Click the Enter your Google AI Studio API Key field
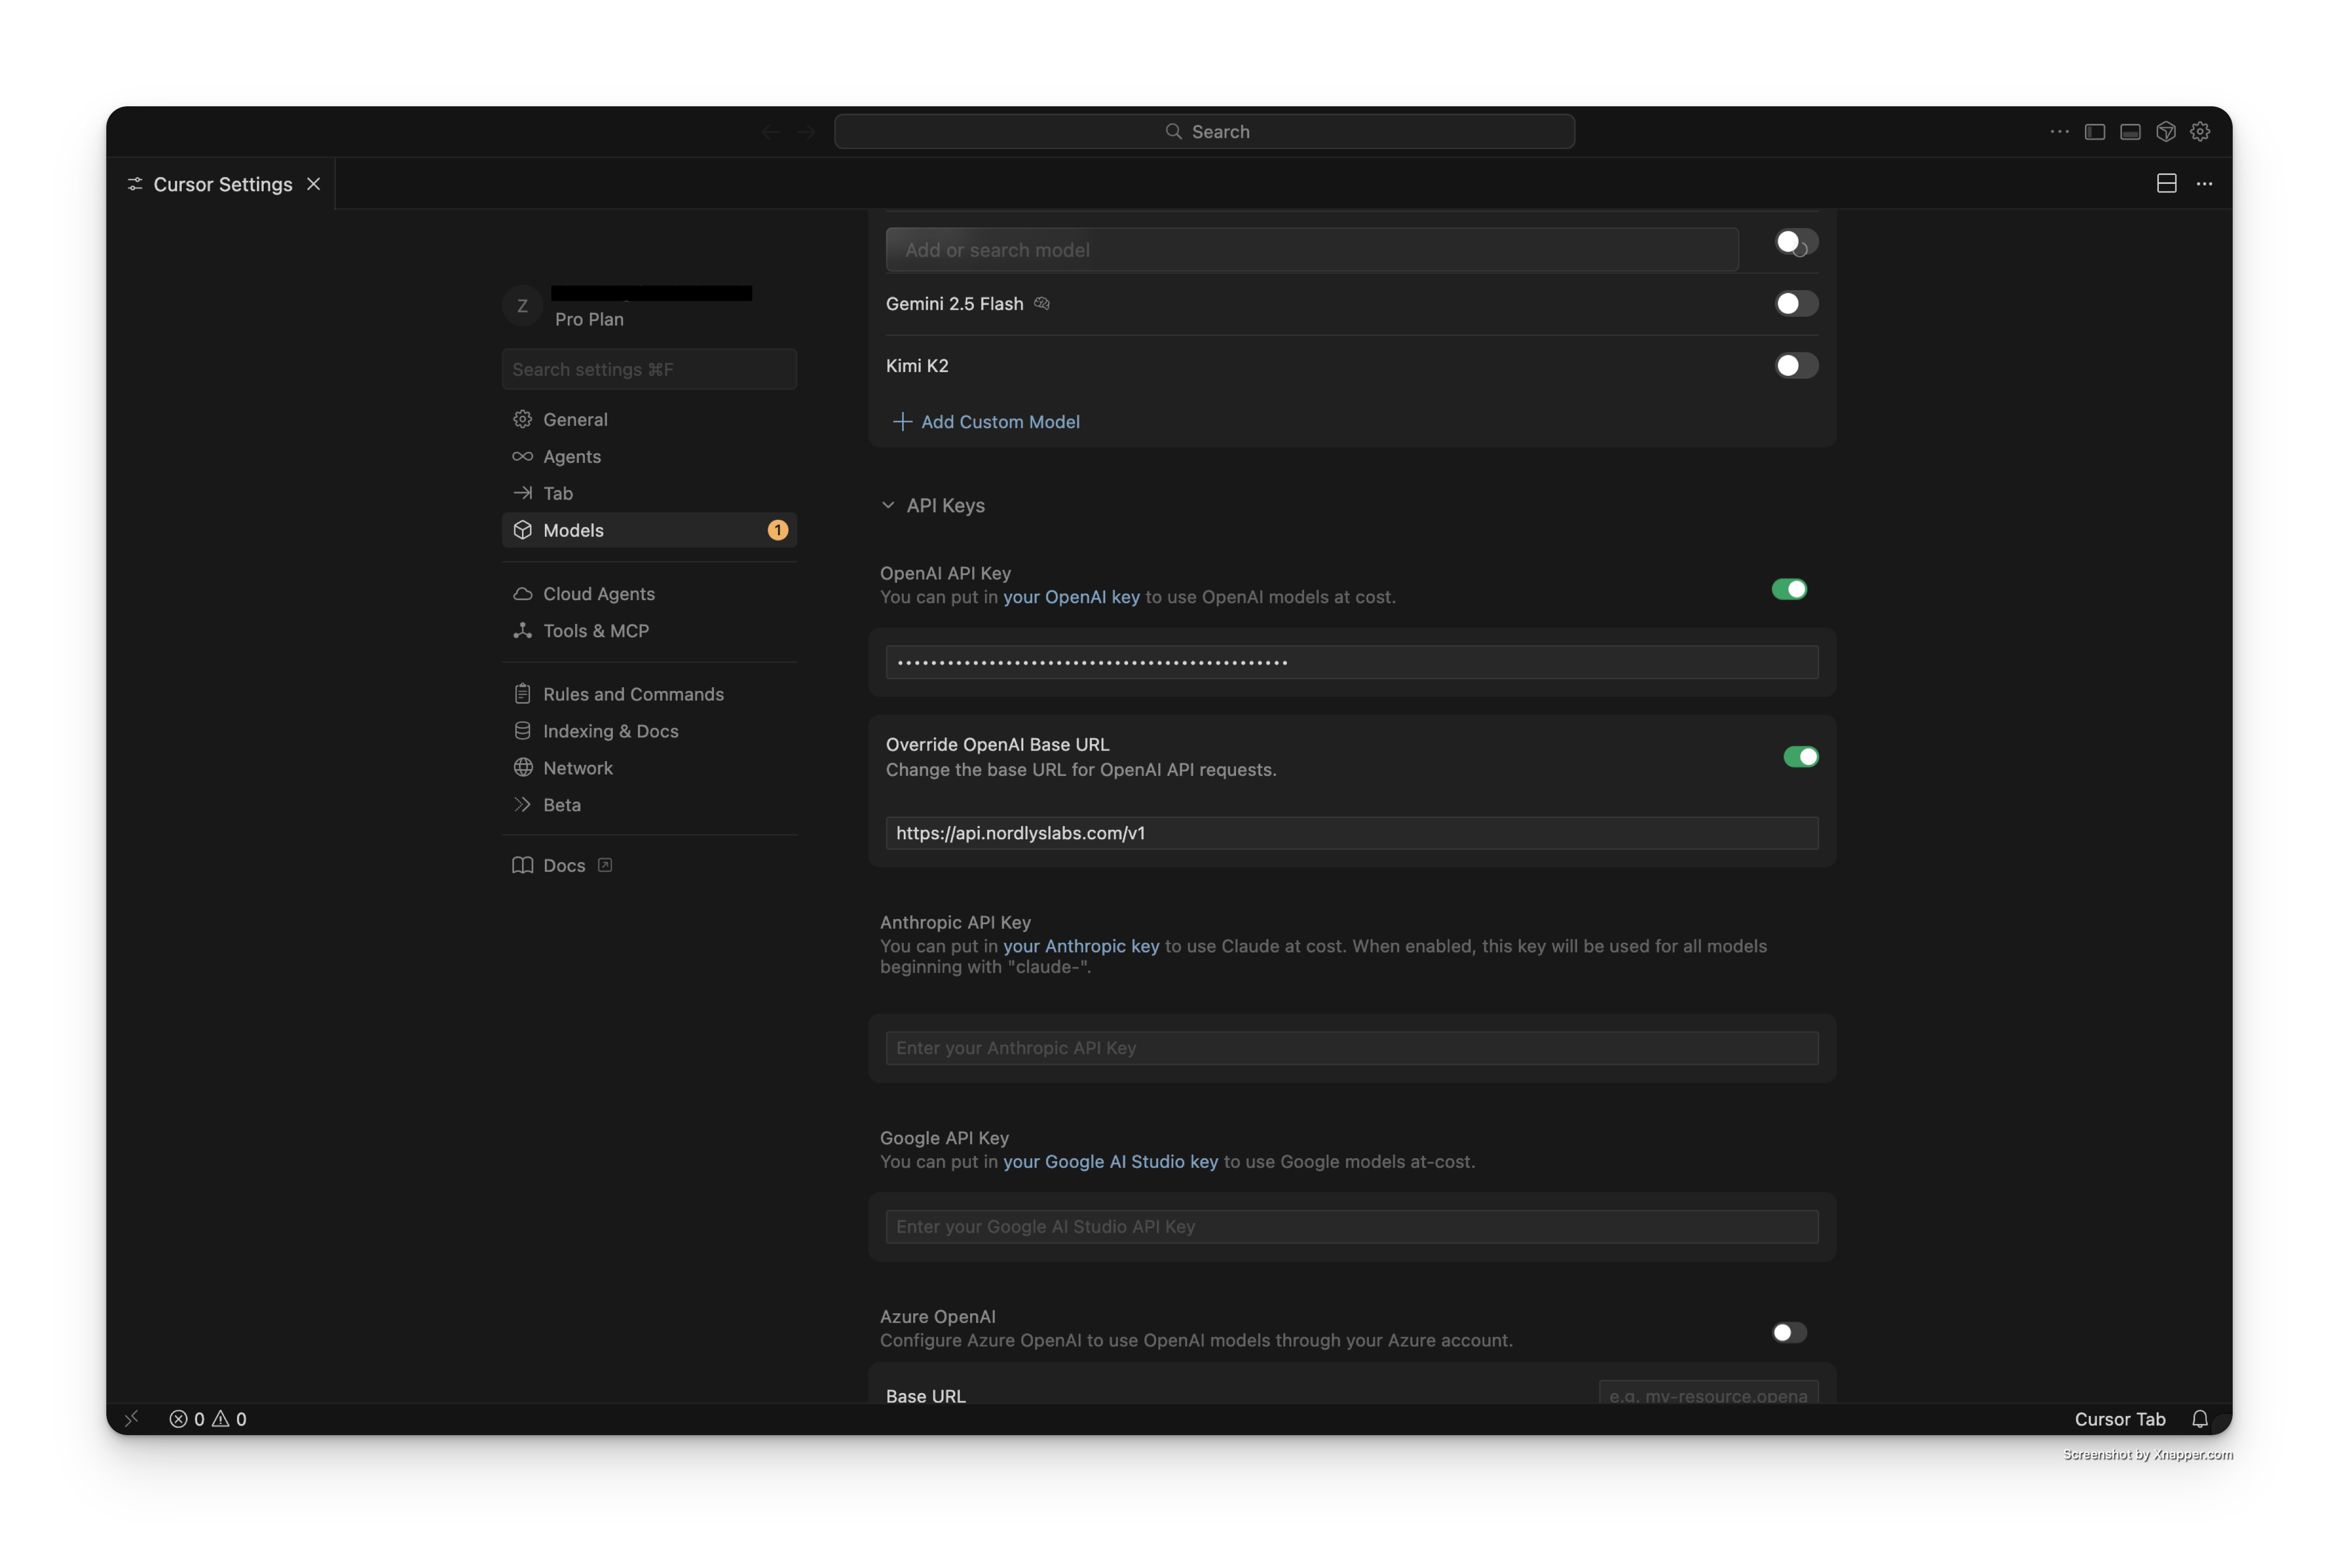The height and width of the screenshot is (1568, 2339). 1350,1227
